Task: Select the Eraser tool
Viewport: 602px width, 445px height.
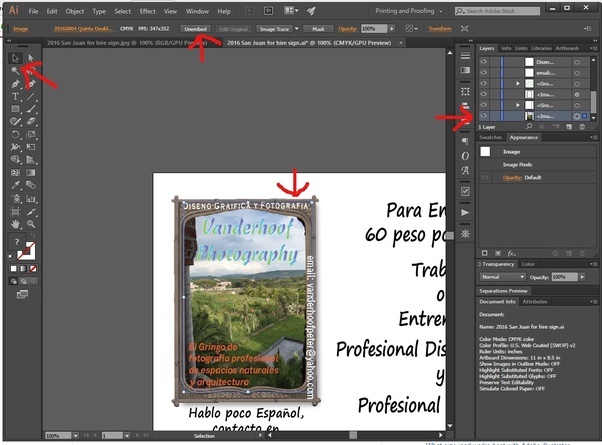Action: pyautogui.click(x=31, y=122)
